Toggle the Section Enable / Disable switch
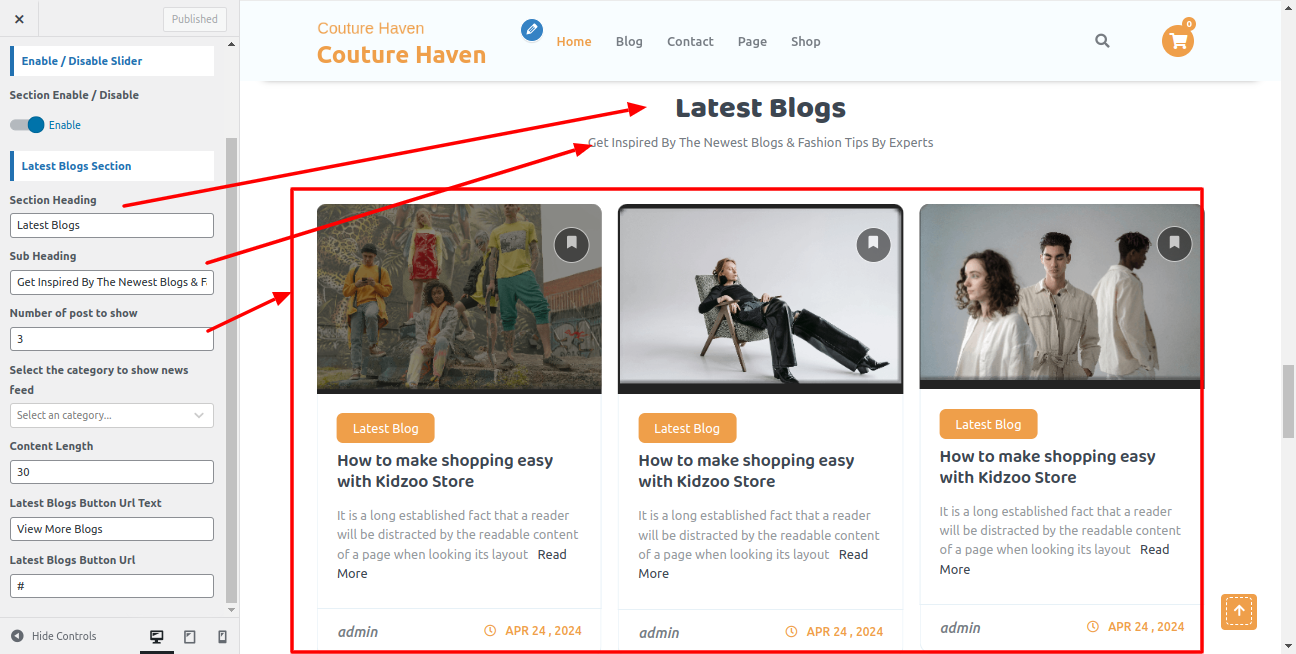Viewport: 1296px width, 654px height. 28,125
